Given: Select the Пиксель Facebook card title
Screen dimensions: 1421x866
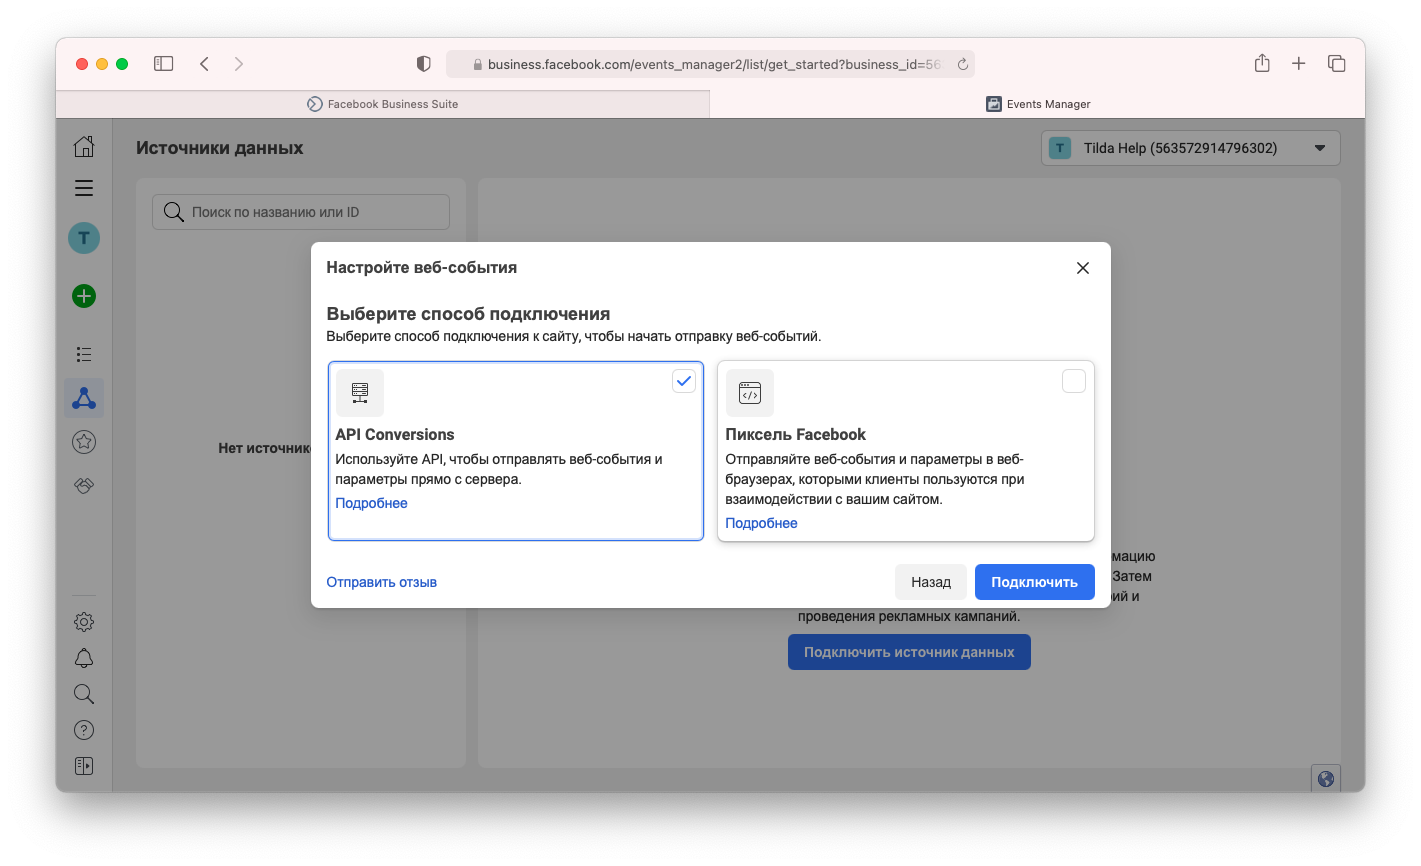Looking at the screenshot, I should (796, 434).
